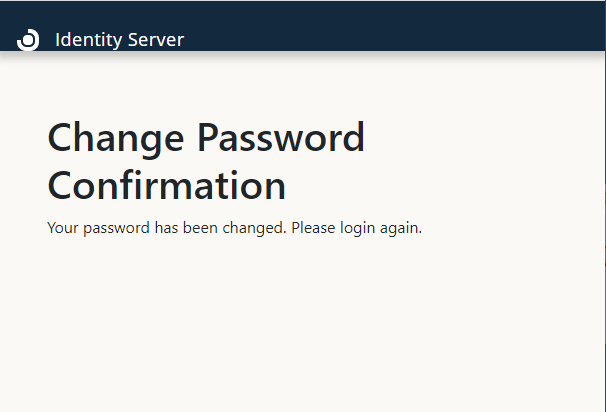Click the word Please in the message
606x412 pixels.
pos(314,228)
